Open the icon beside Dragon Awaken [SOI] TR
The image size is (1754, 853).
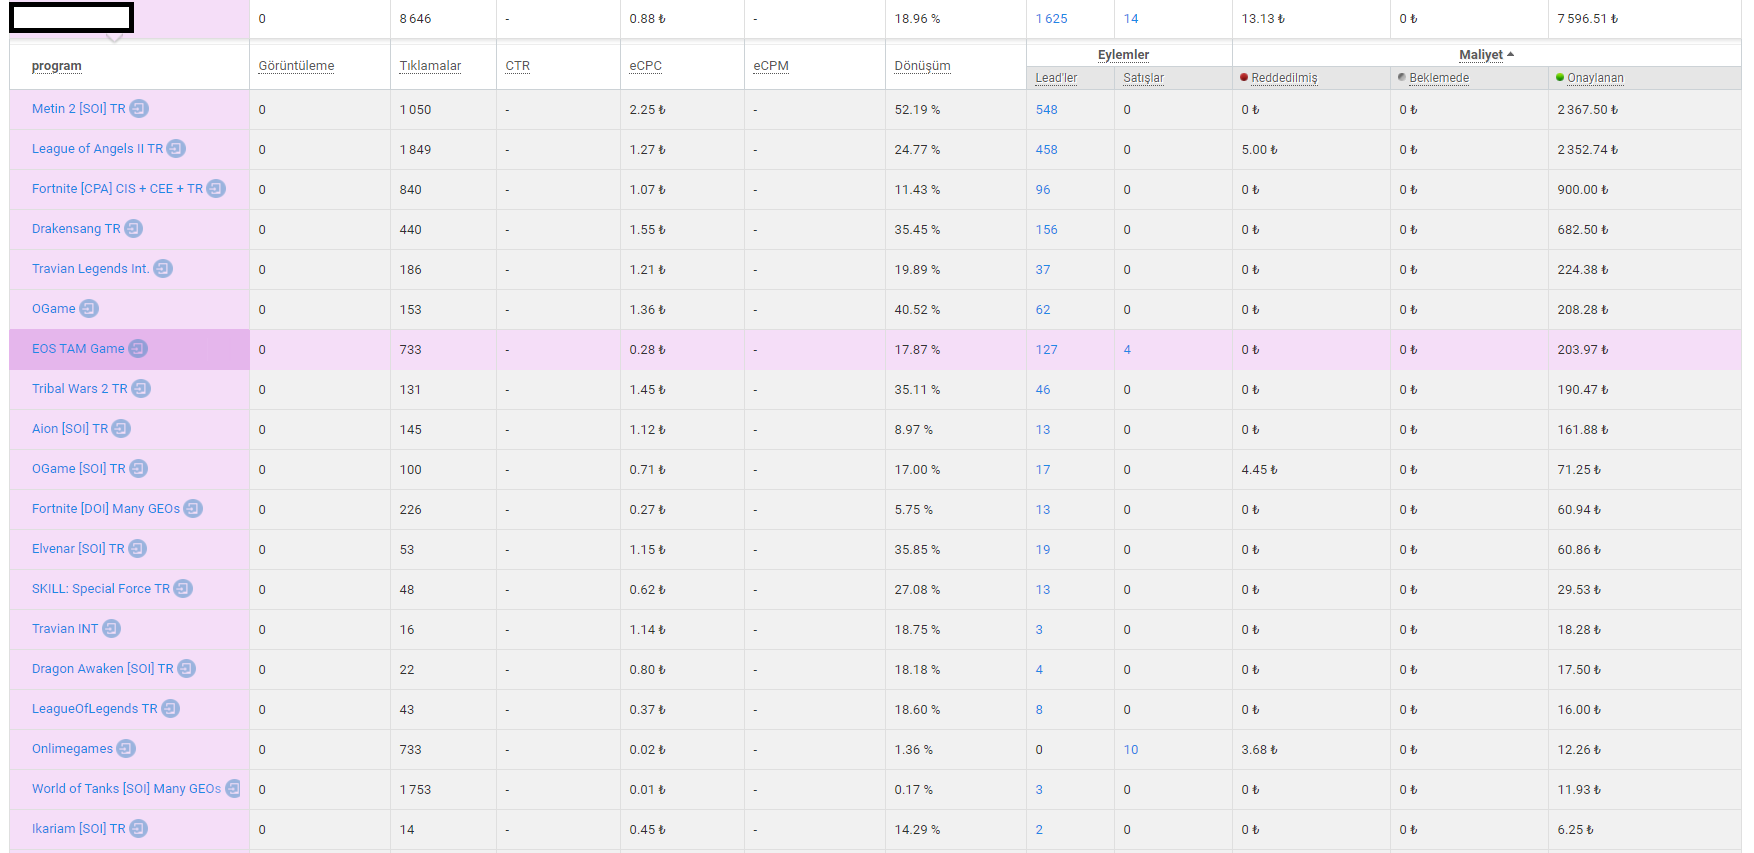(x=186, y=669)
